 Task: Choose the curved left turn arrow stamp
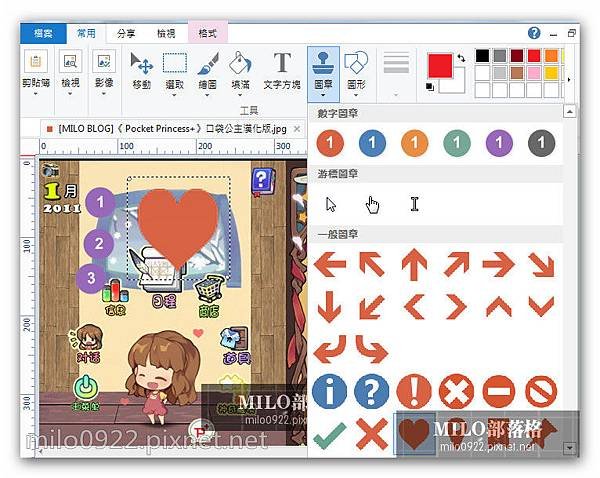330,349
